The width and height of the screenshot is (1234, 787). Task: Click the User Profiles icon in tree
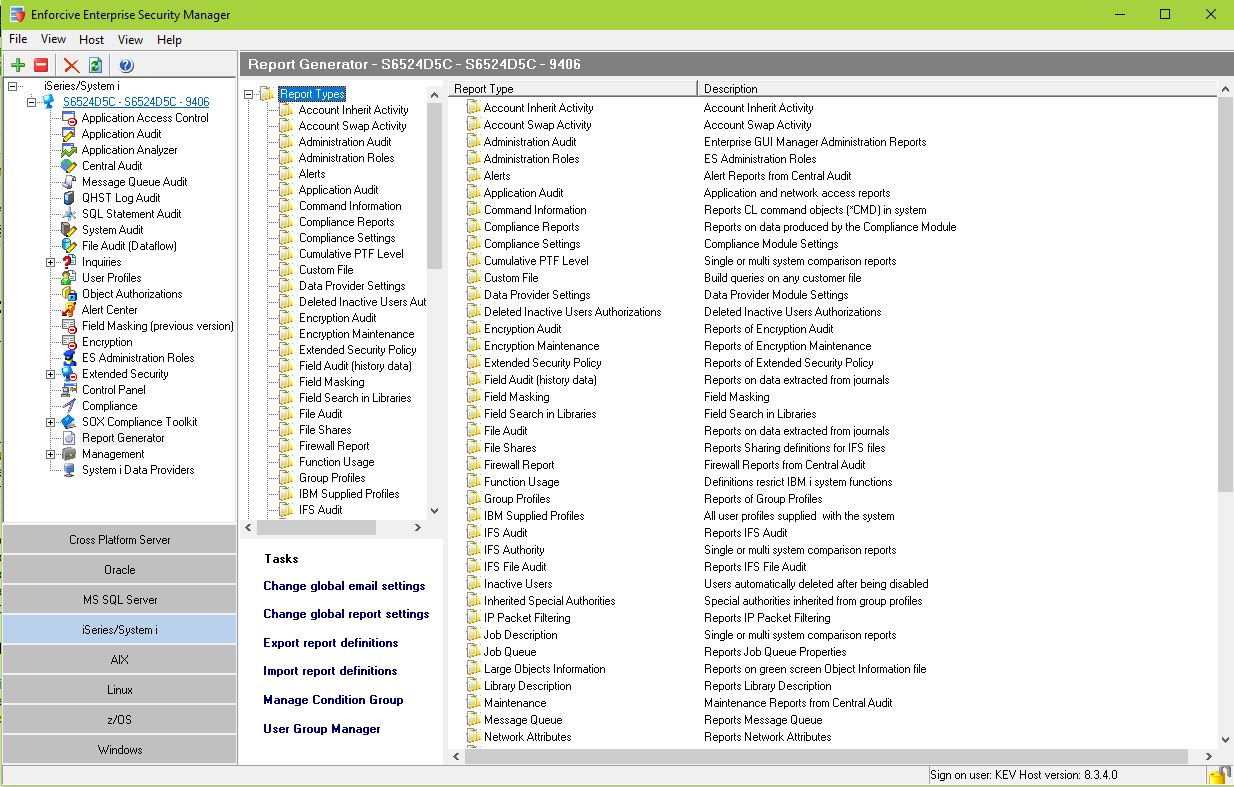tap(69, 278)
